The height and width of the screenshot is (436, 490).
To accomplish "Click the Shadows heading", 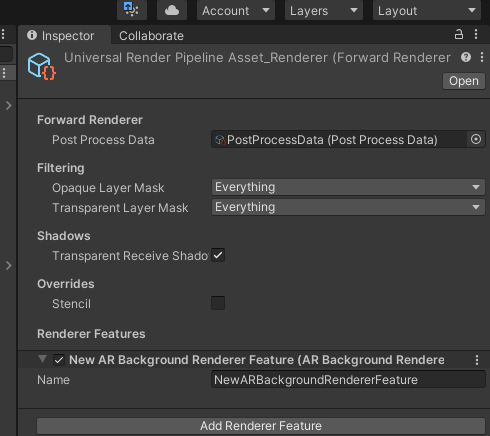I will click(x=64, y=236).
